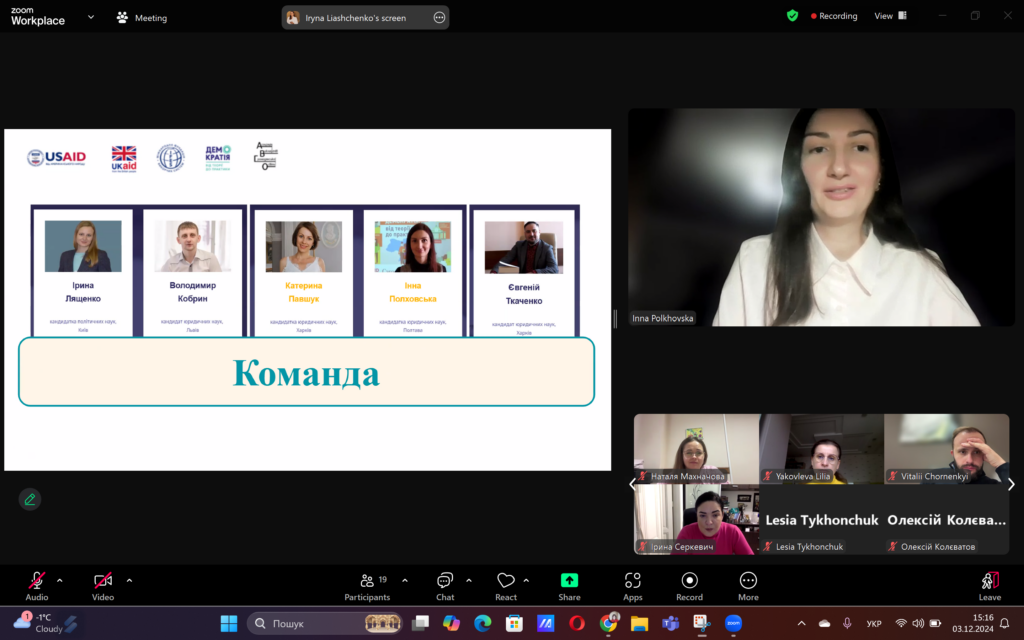
Task: Open Snipping Tool from the taskbar
Action: click(x=702, y=624)
